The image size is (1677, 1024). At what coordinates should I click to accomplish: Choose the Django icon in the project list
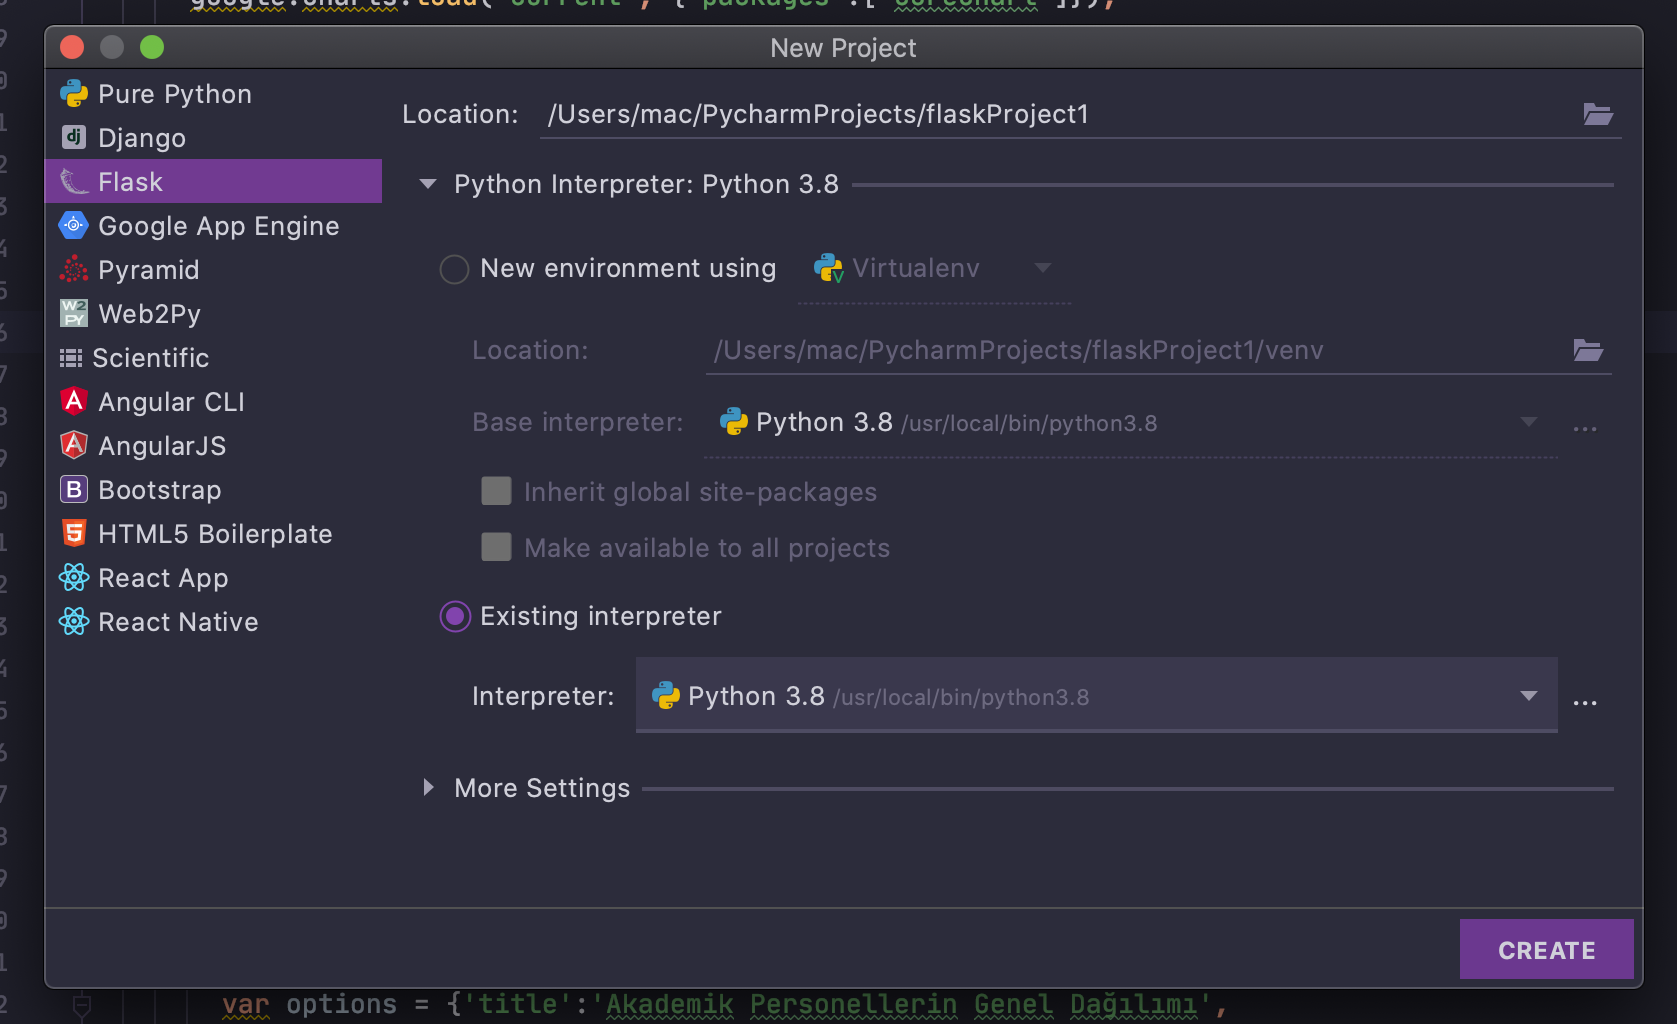click(74, 137)
